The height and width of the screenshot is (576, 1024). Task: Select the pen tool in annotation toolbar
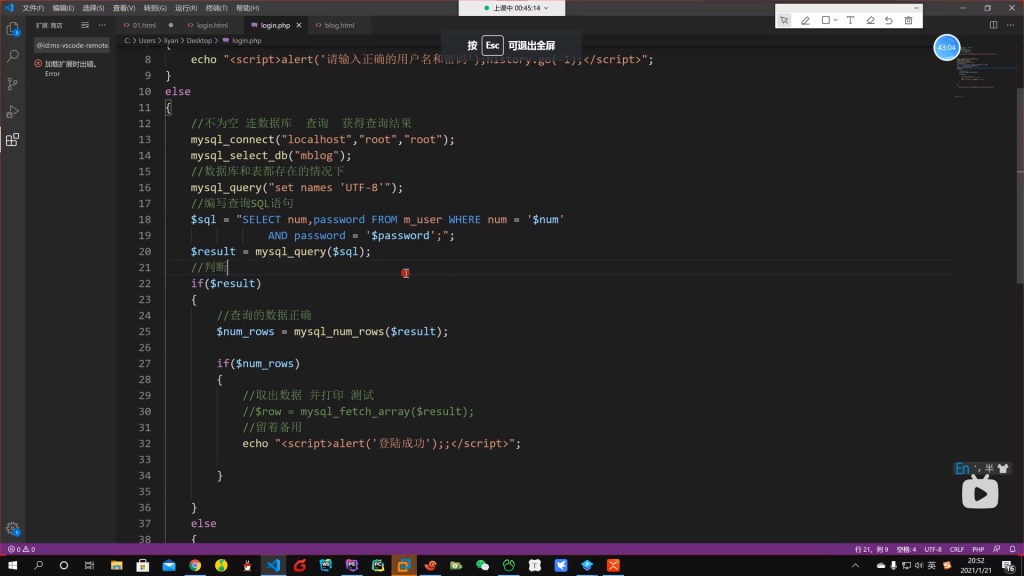[x=805, y=20]
